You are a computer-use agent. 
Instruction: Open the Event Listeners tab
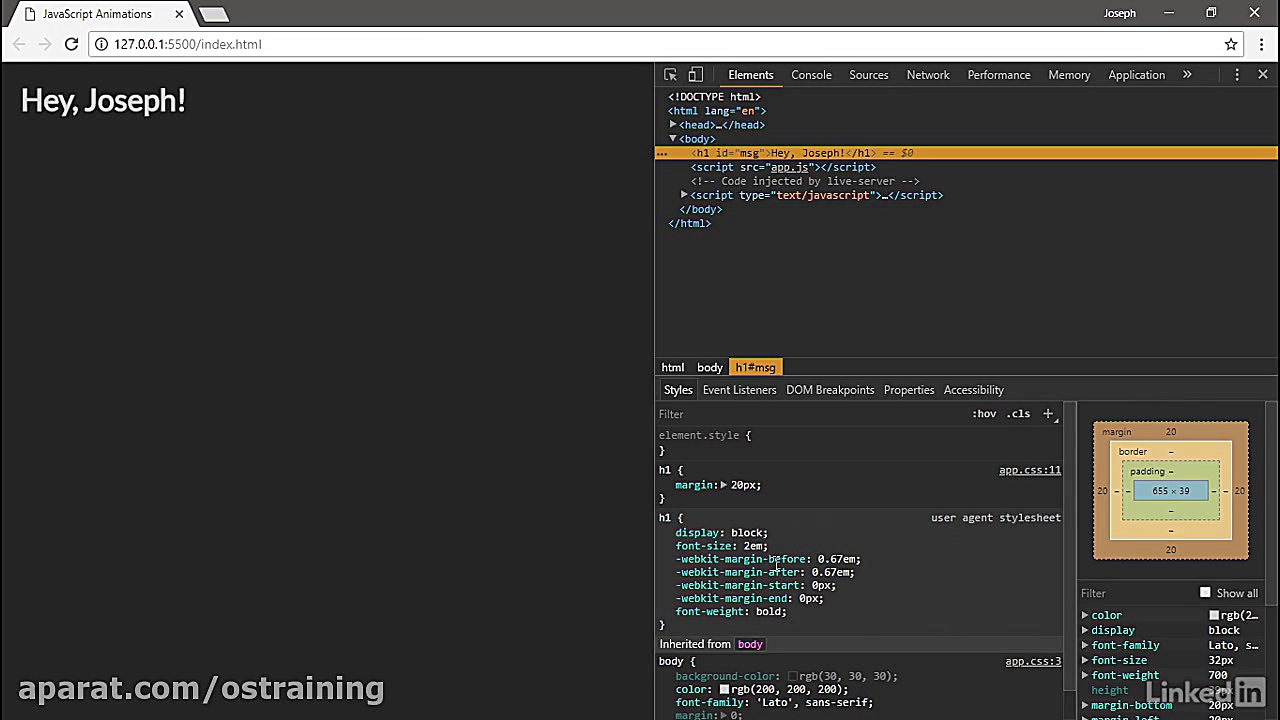pos(739,390)
